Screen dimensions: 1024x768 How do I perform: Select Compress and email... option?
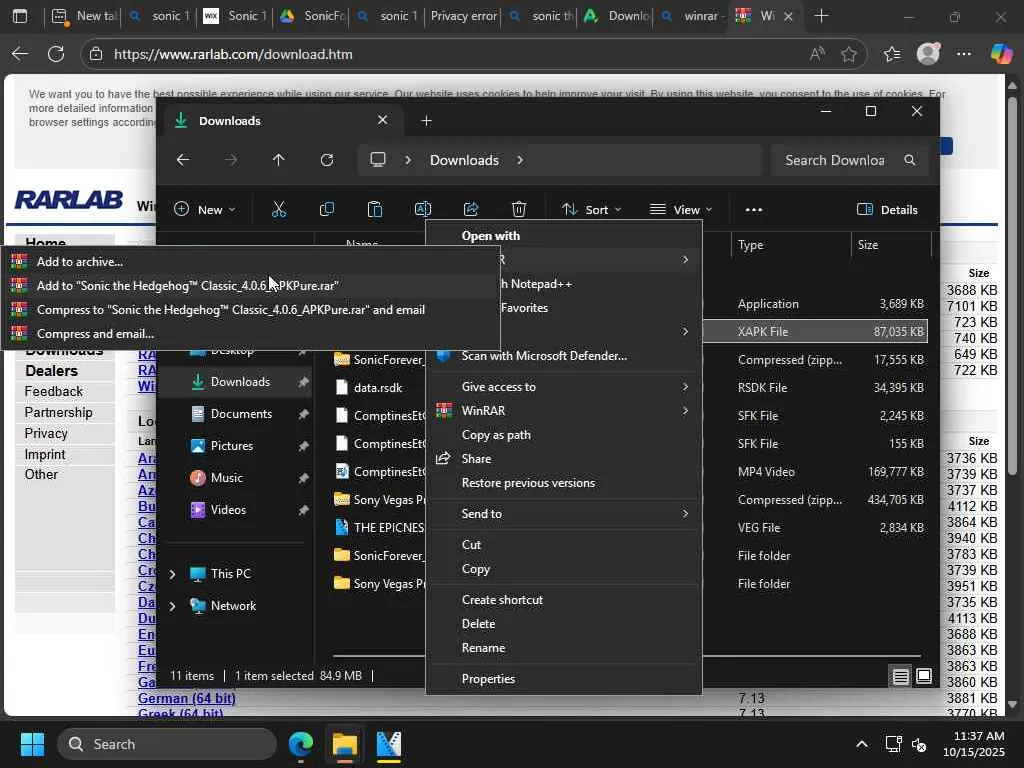[95, 334]
